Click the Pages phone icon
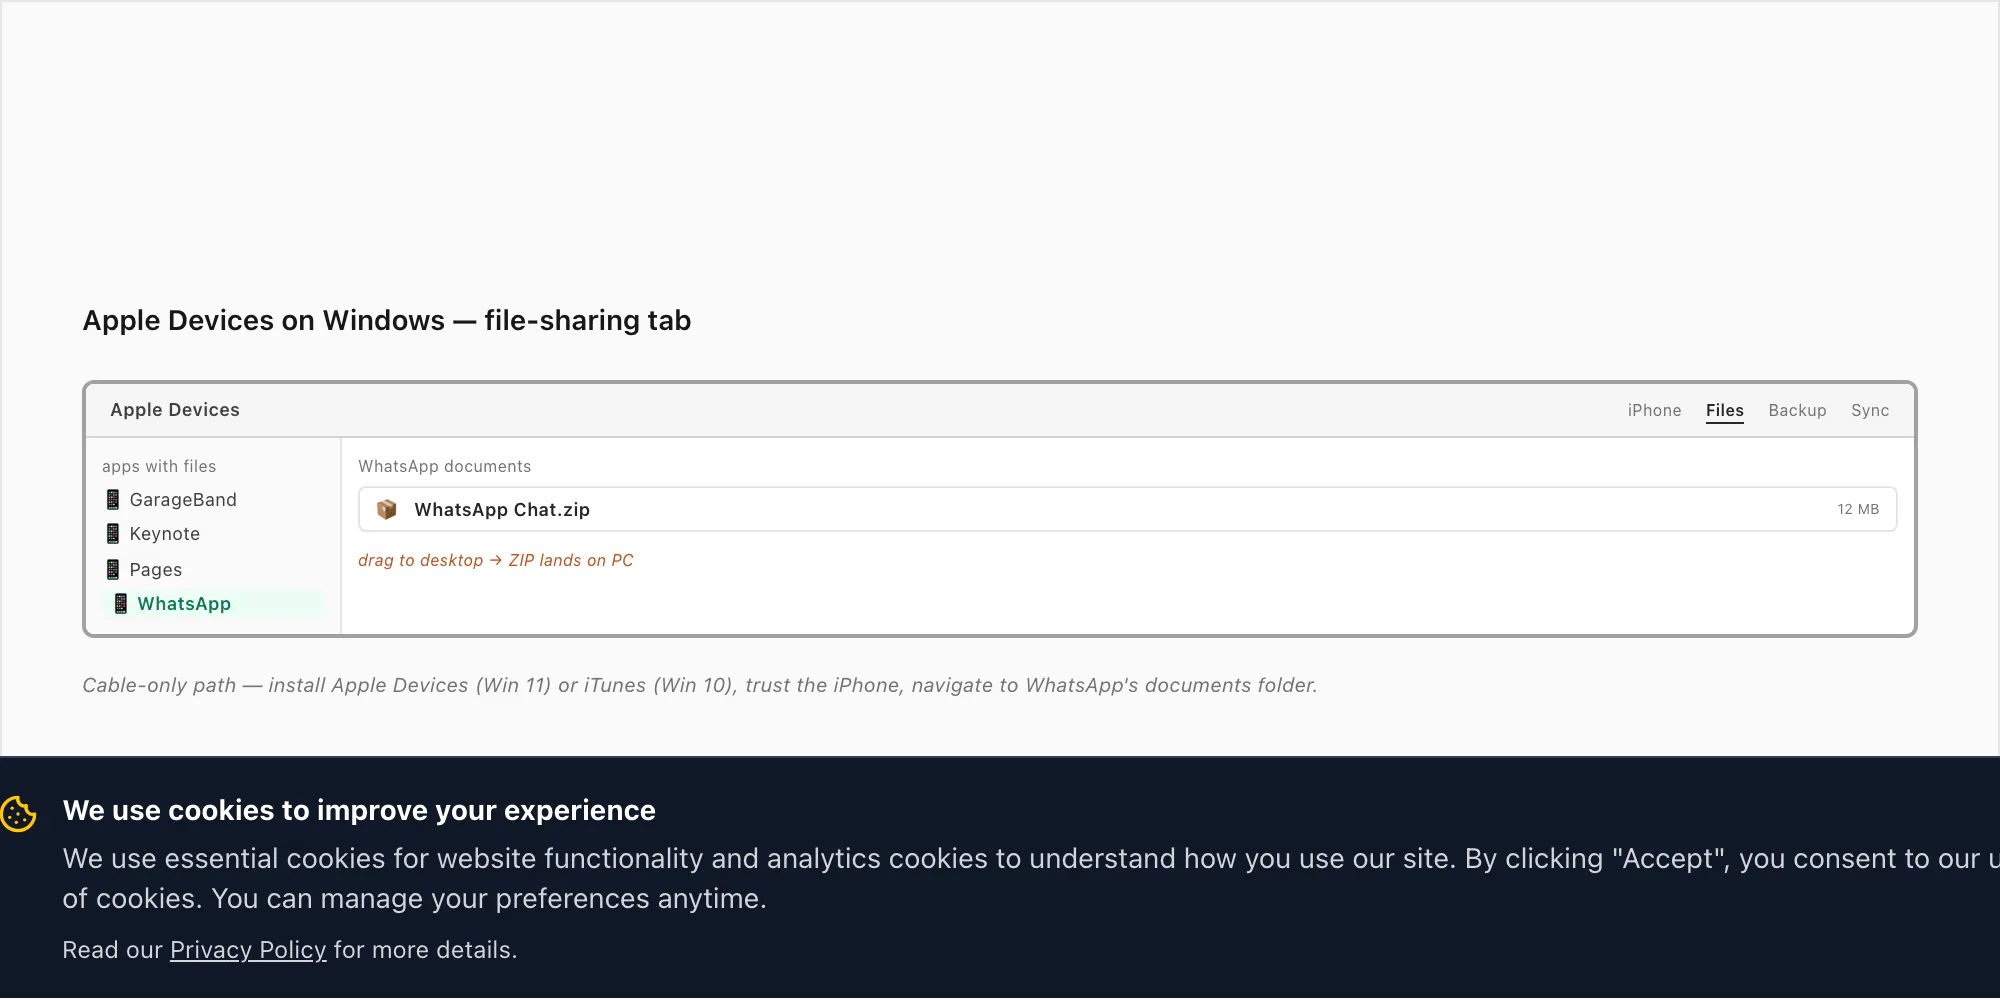 click(113, 570)
